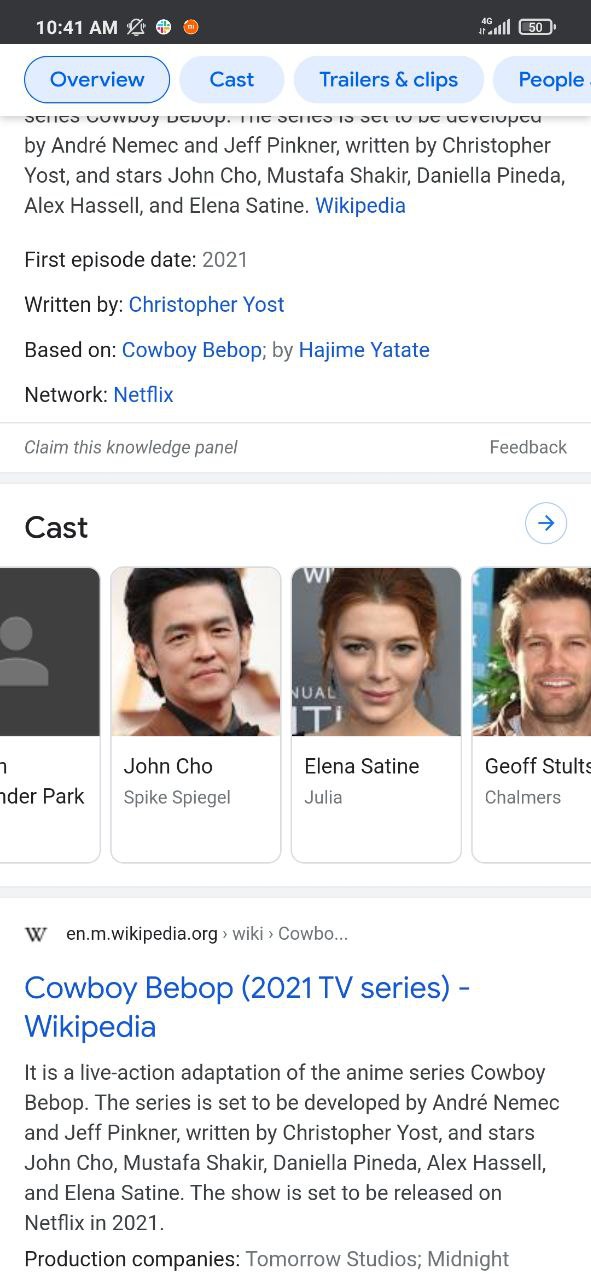Tap the Wikipedia W favicon
This screenshot has width=591, height=1280.
tap(36, 934)
